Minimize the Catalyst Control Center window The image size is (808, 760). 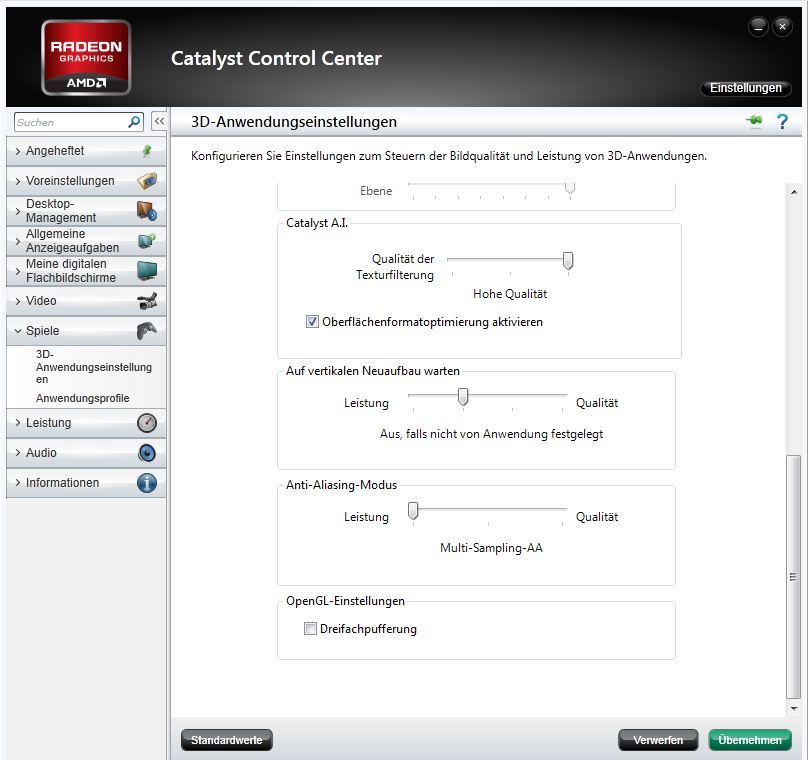(x=758, y=27)
